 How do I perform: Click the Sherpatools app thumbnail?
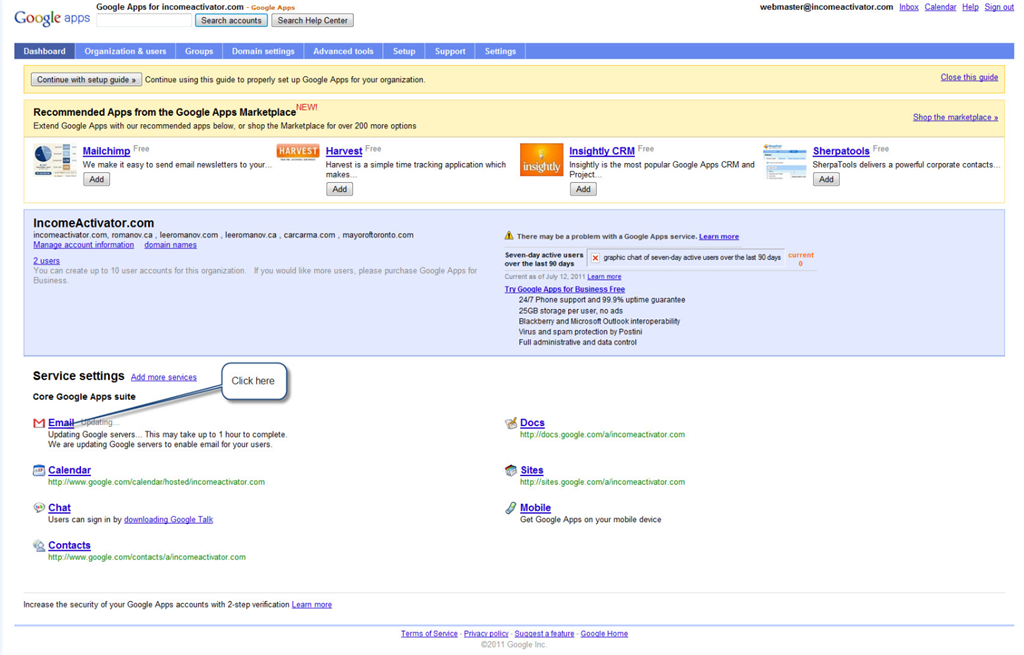784,160
